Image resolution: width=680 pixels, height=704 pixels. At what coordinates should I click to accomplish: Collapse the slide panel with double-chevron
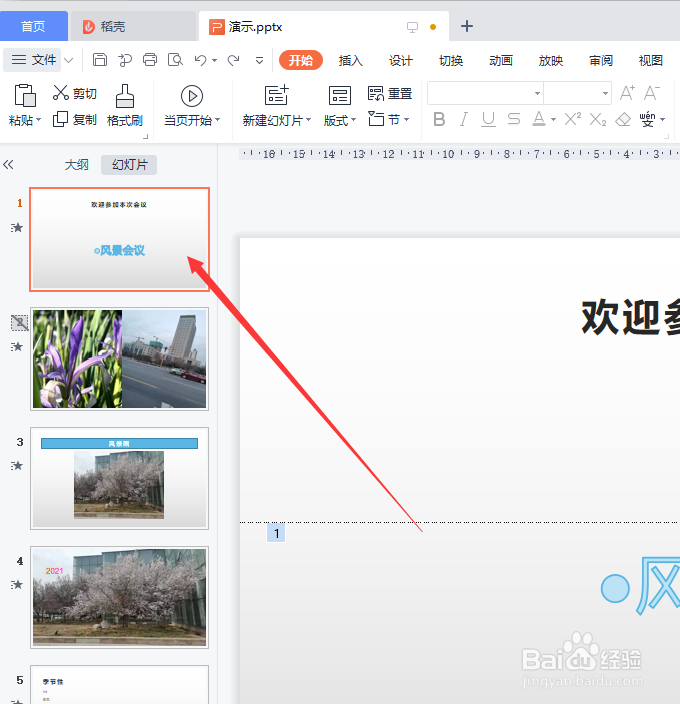(8, 165)
